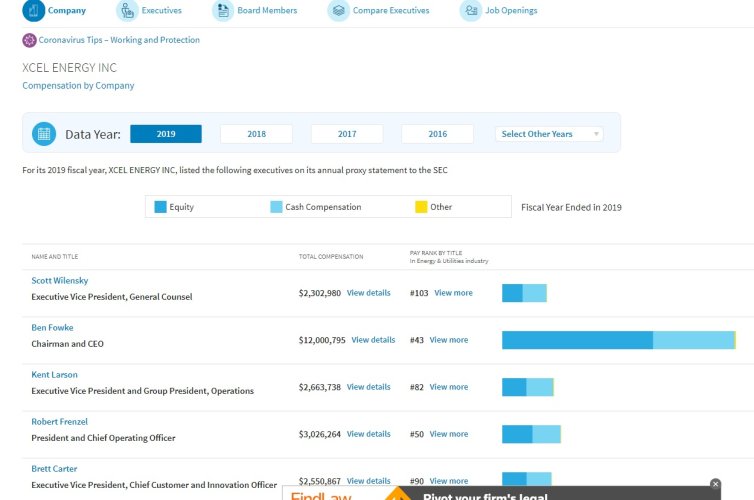Open Compensation by Company link
Screen dimensions: 754x500
[x=78, y=86]
